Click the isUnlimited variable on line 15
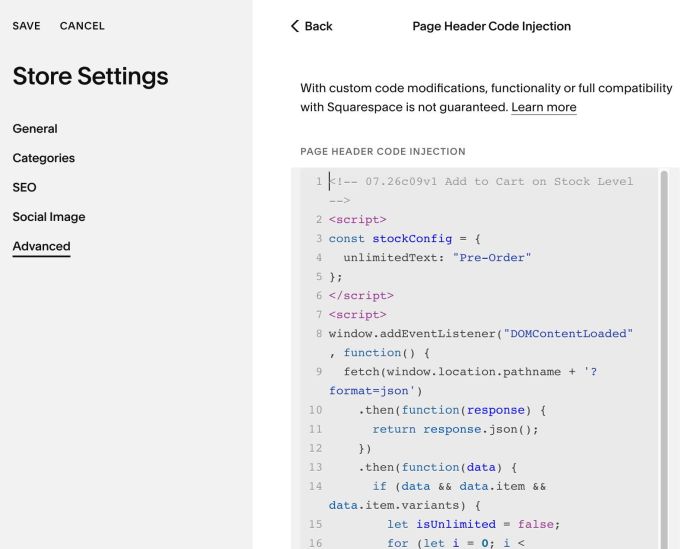 456,524
